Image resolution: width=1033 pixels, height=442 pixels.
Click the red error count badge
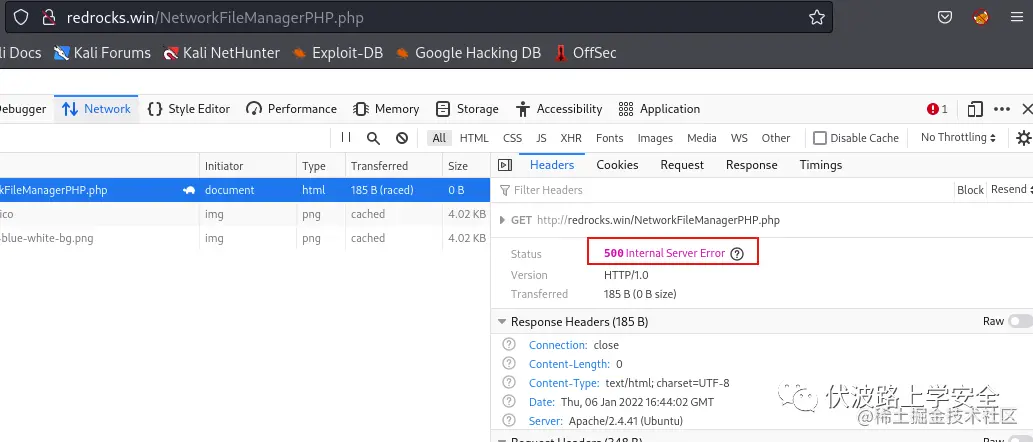point(937,109)
